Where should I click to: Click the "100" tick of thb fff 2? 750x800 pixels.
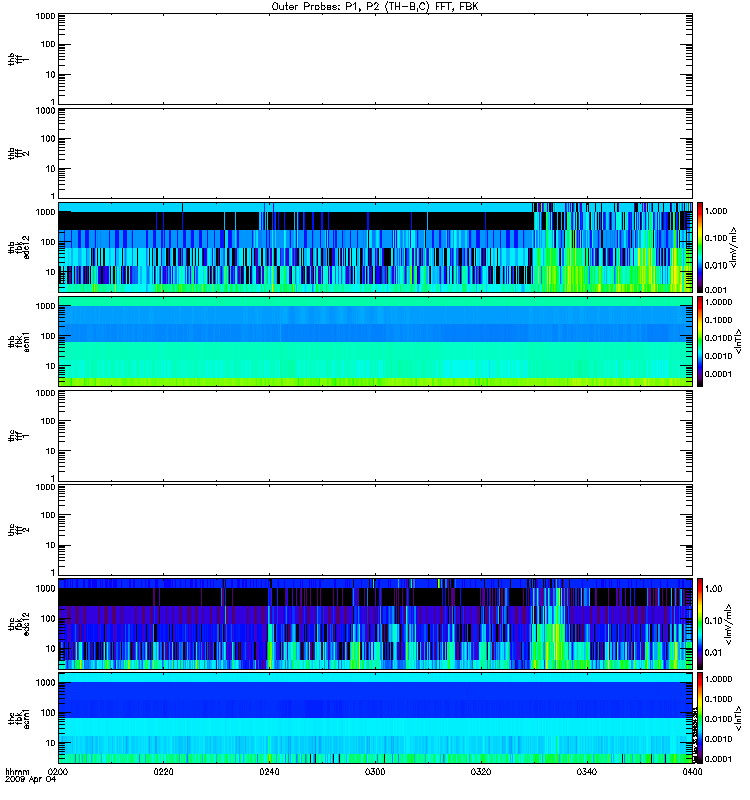pyautogui.click(x=48, y=139)
